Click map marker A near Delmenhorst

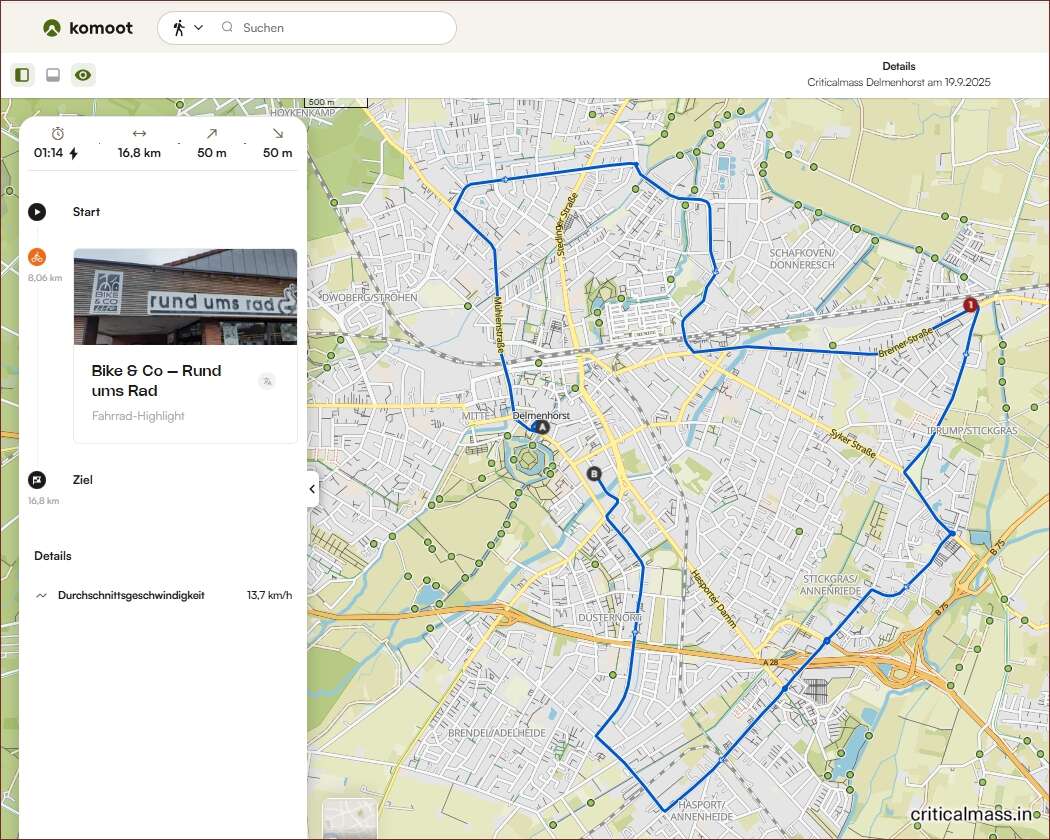(543, 427)
